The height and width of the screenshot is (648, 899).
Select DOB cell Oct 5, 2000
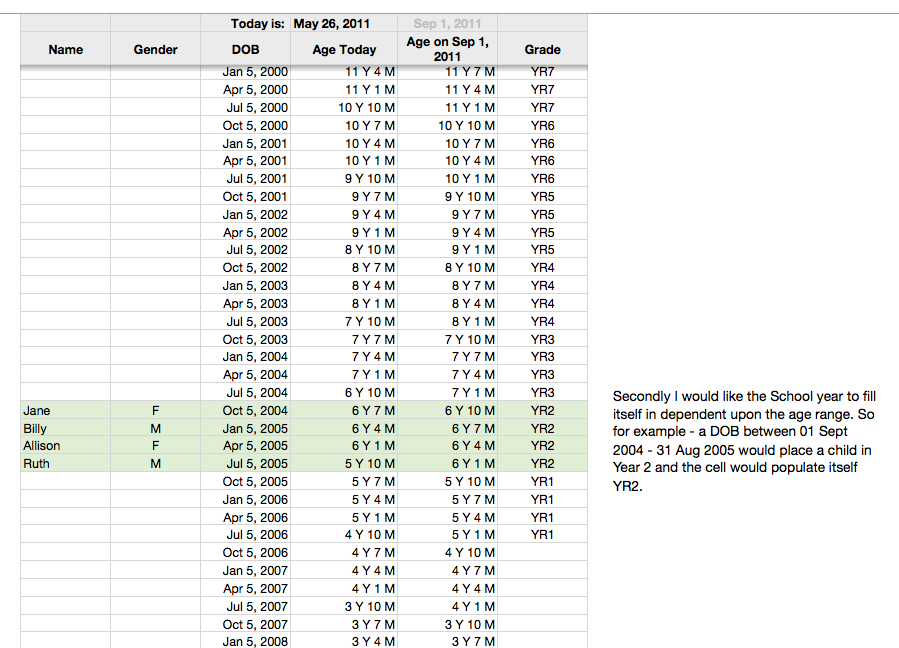pyautogui.click(x=245, y=126)
